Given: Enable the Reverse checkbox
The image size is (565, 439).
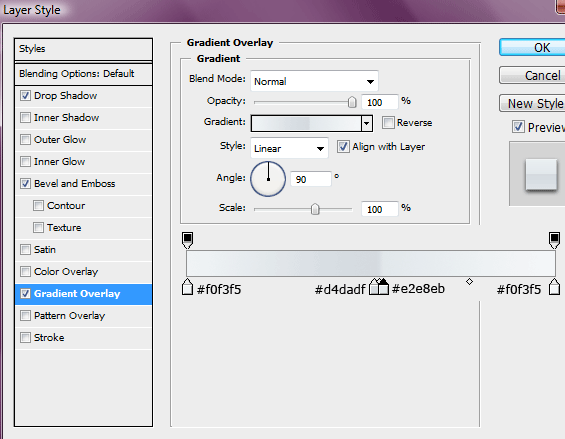Looking at the screenshot, I should [x=388, y=123].
